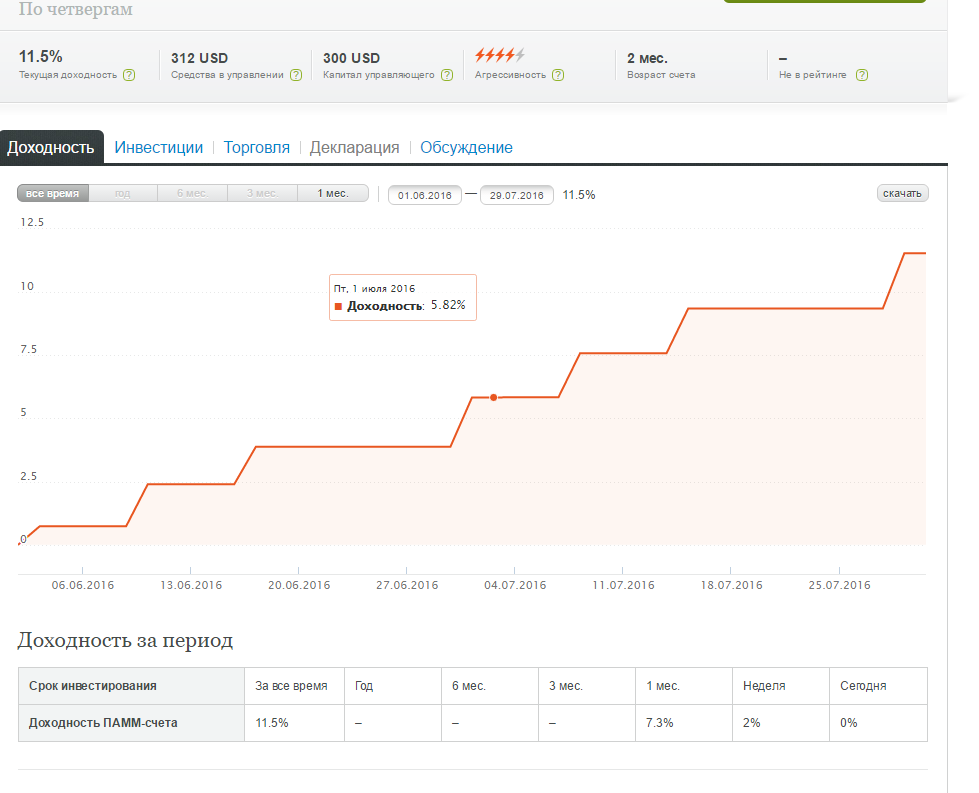
Task: Open the Декларация tab
Action: click(355, 147)
